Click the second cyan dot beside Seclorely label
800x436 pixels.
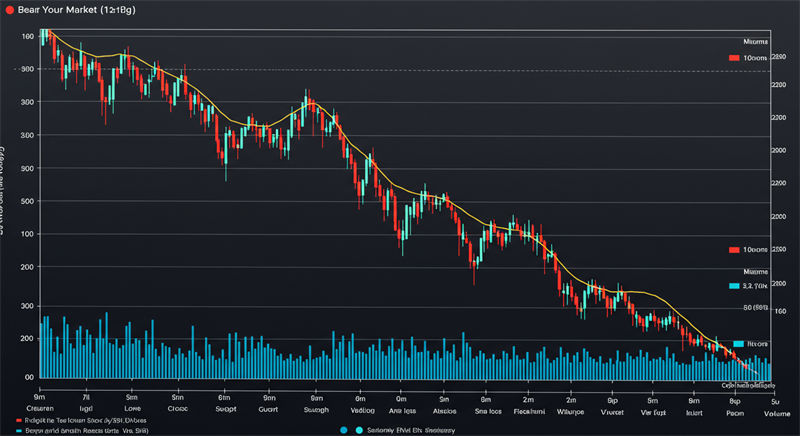click(x=357, y=430)
